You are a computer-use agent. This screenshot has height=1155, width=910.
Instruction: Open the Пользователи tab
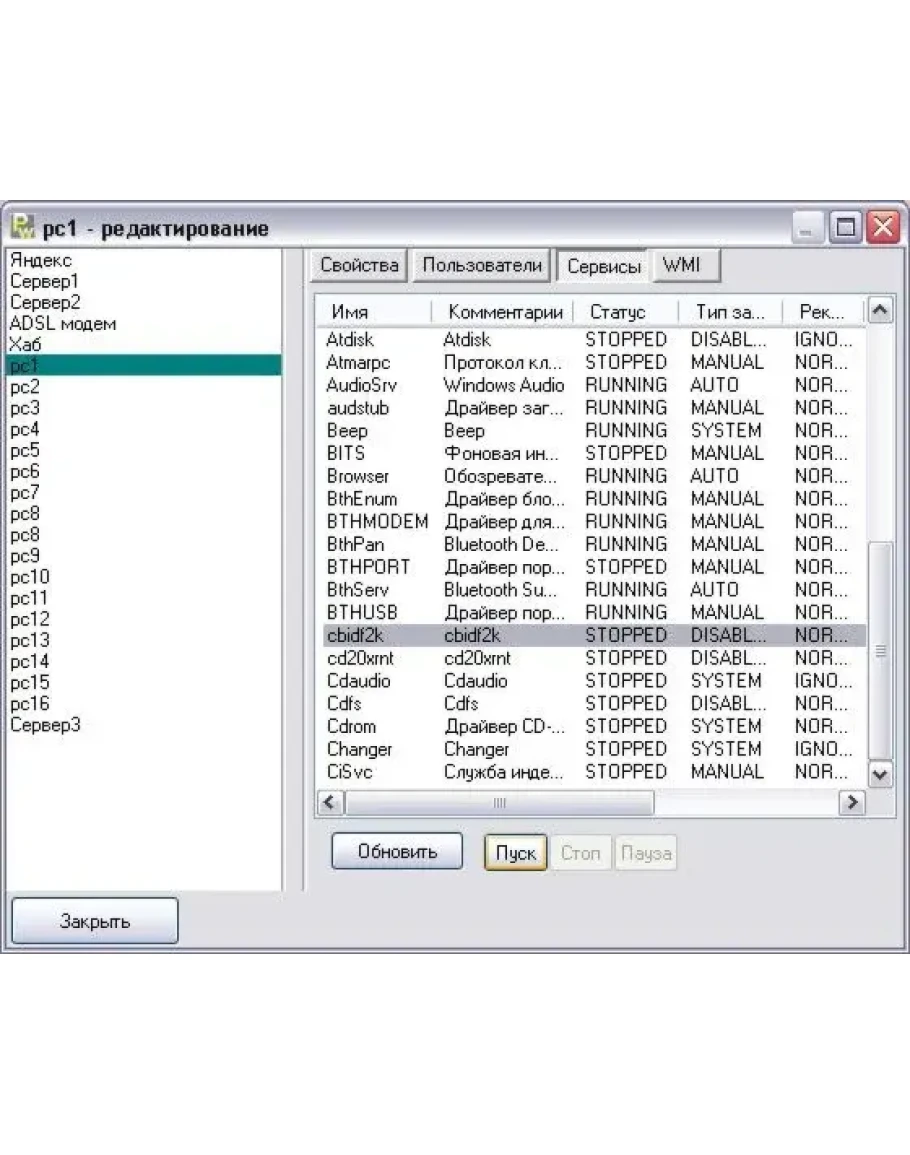[482, 265]
